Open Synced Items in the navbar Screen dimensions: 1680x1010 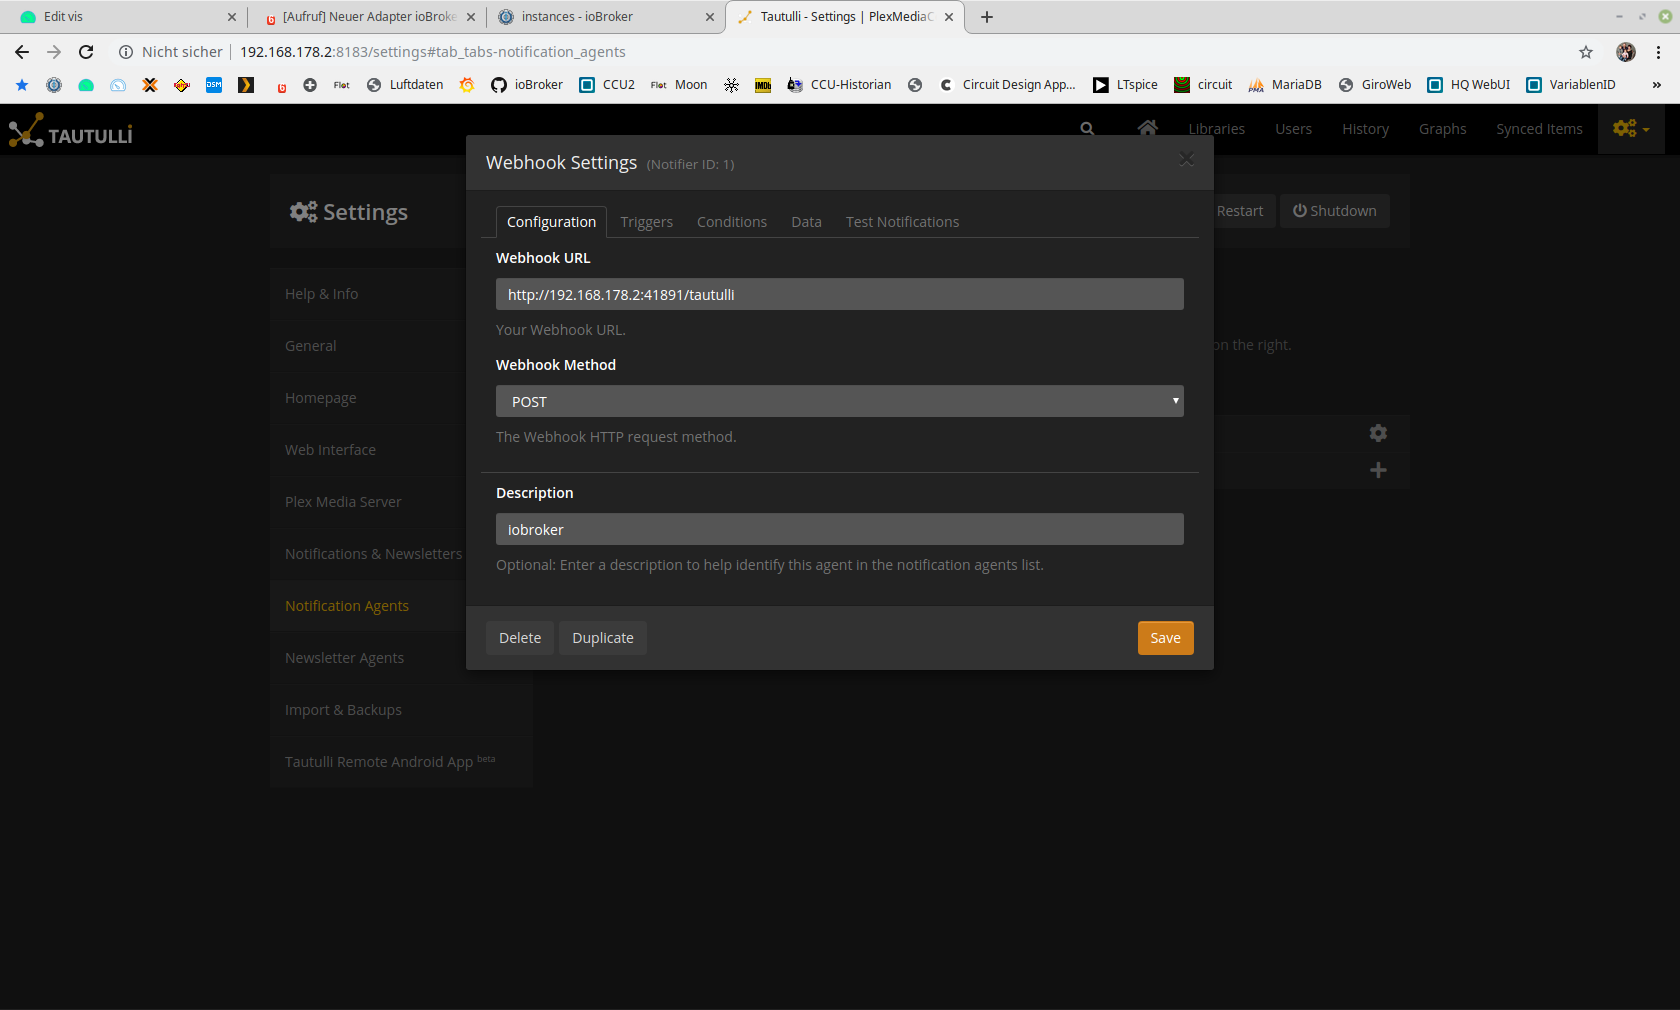pos(1539,129)
